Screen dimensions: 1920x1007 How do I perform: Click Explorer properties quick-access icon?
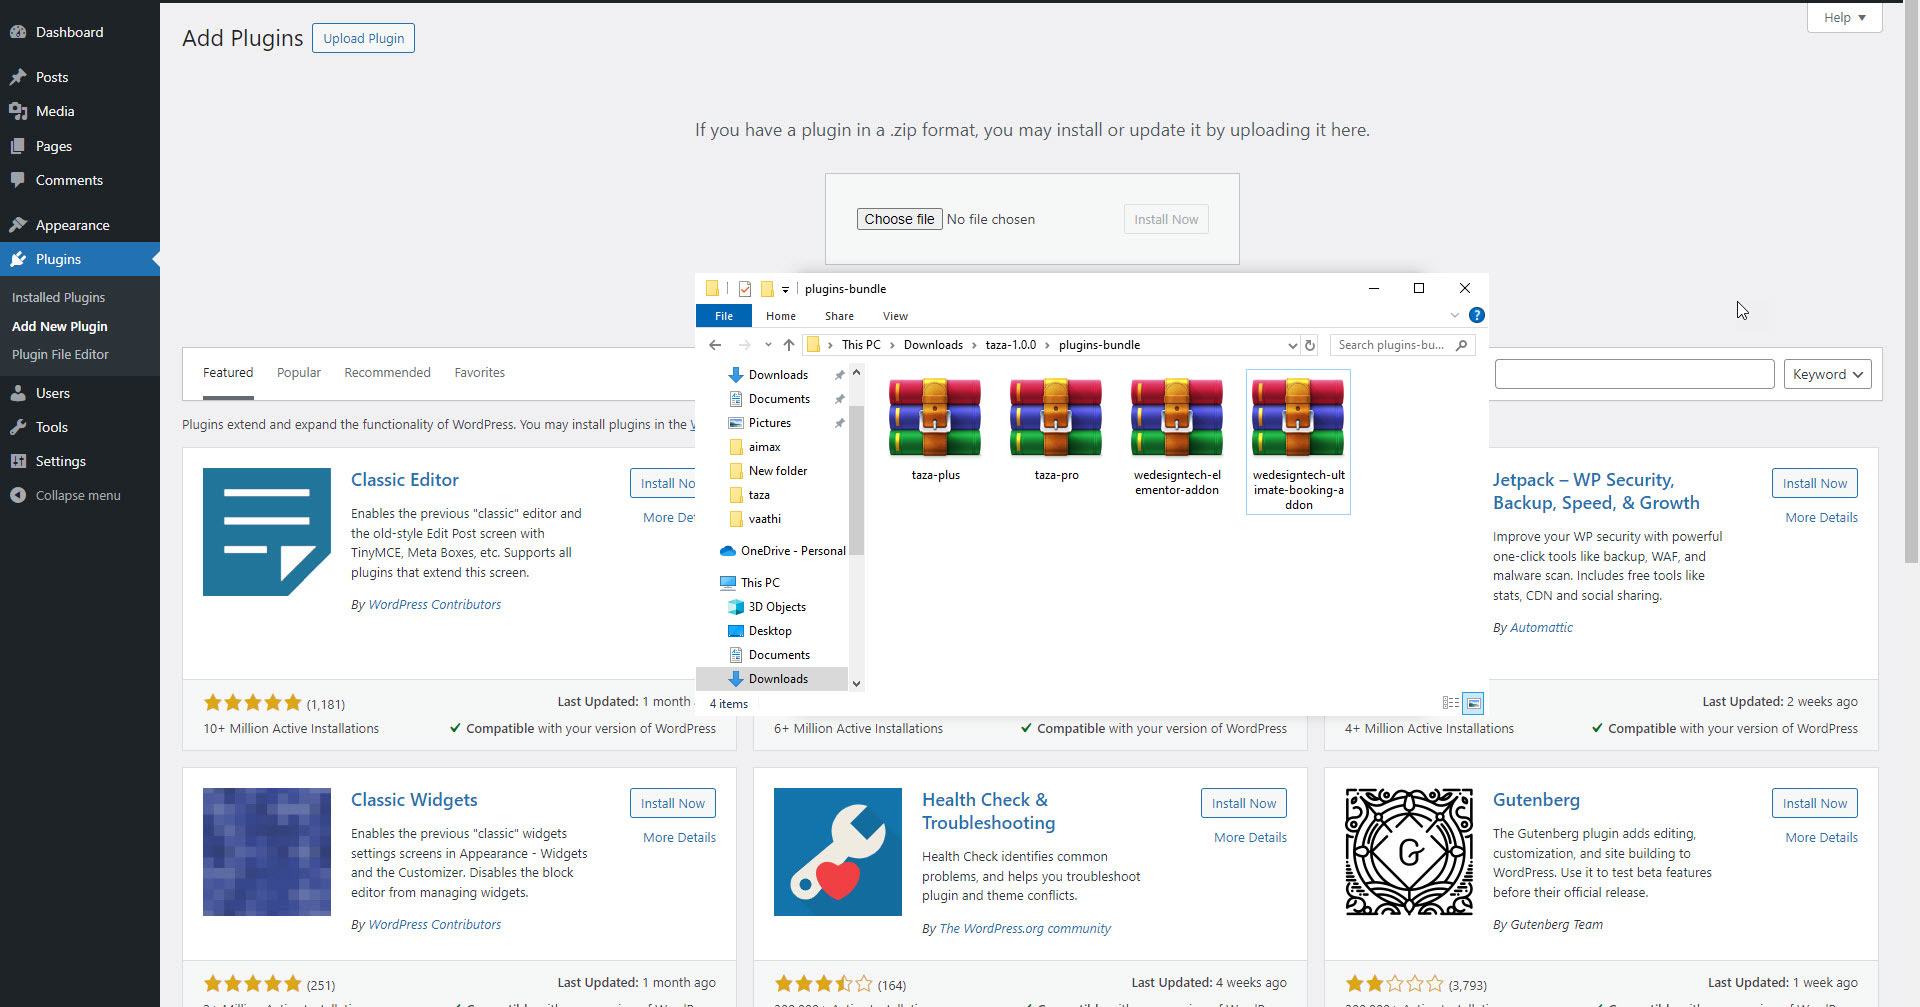tap(745, 289)
